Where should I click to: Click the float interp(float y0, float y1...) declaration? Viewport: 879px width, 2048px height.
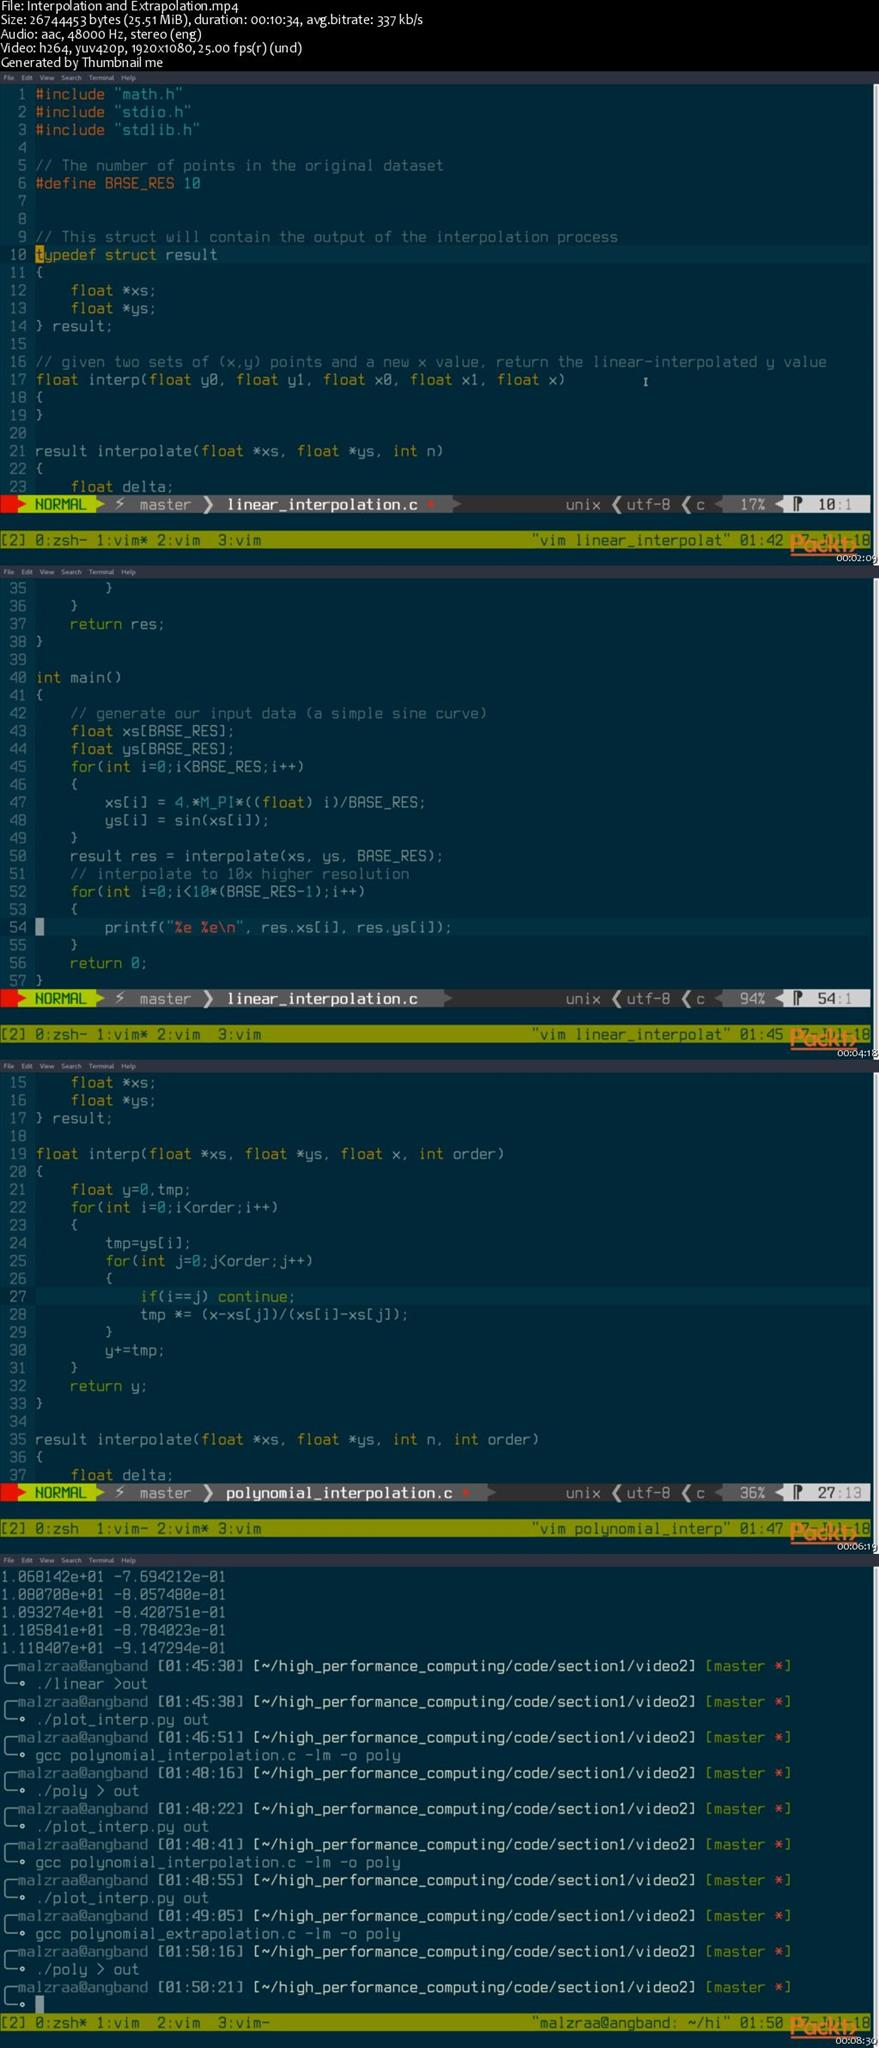(x=300, y=380)
